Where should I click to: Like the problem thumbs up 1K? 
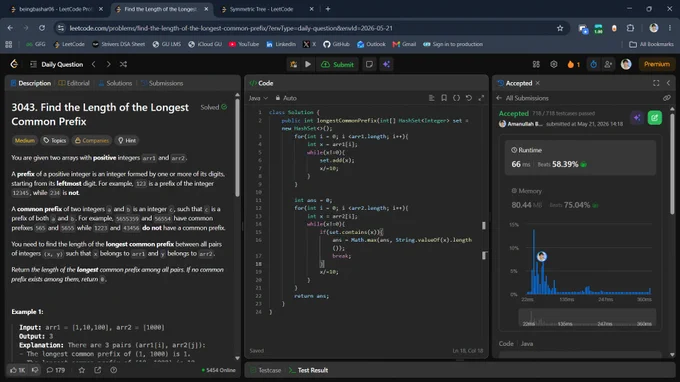[18, 370]
